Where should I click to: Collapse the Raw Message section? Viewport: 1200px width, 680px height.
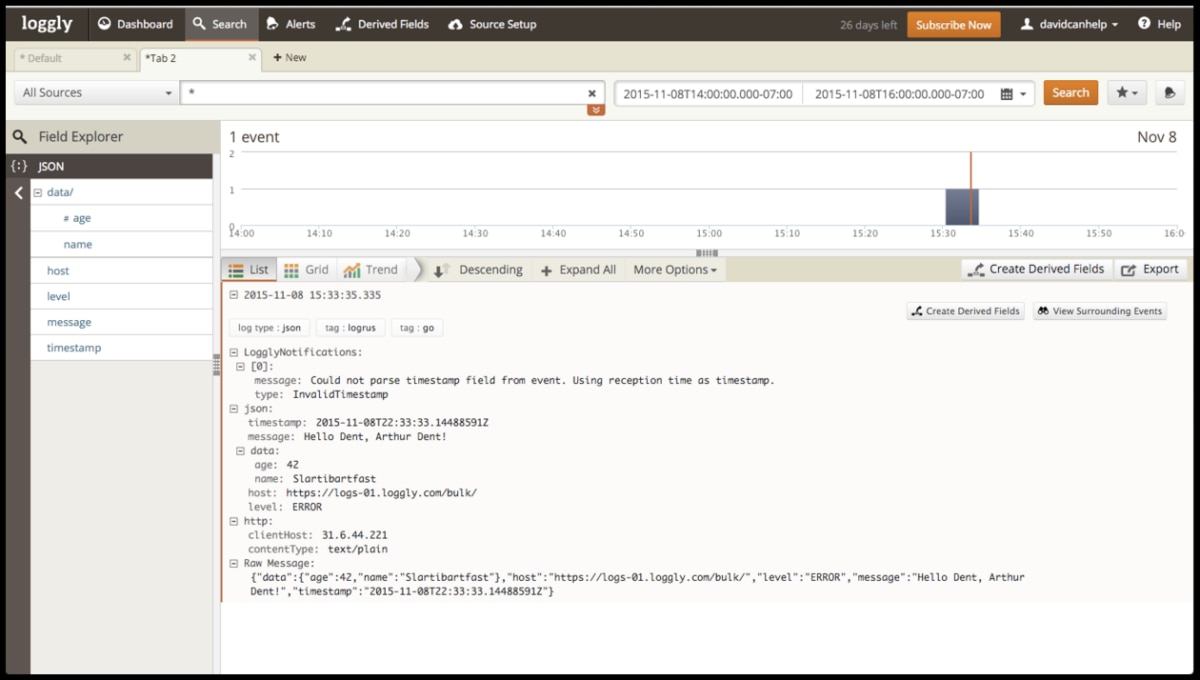tap(232, 563)
